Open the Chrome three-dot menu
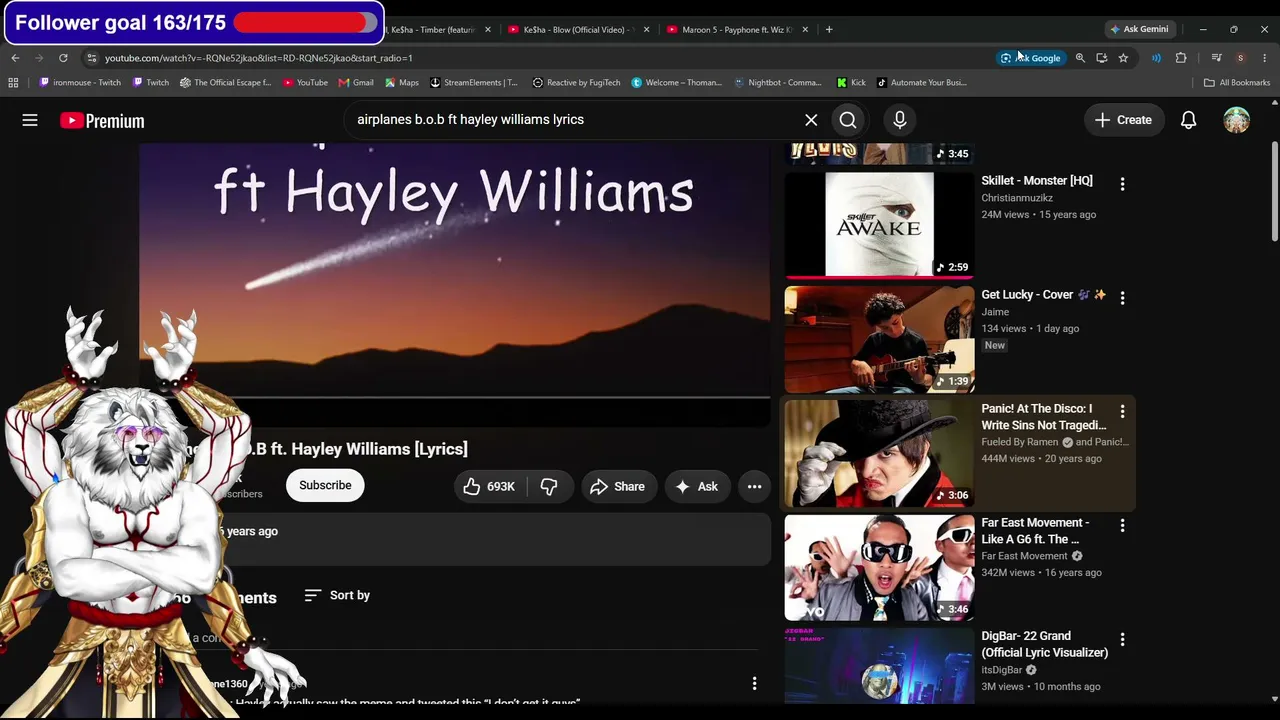The image size is (1280, 720). tap(1264, 58)
